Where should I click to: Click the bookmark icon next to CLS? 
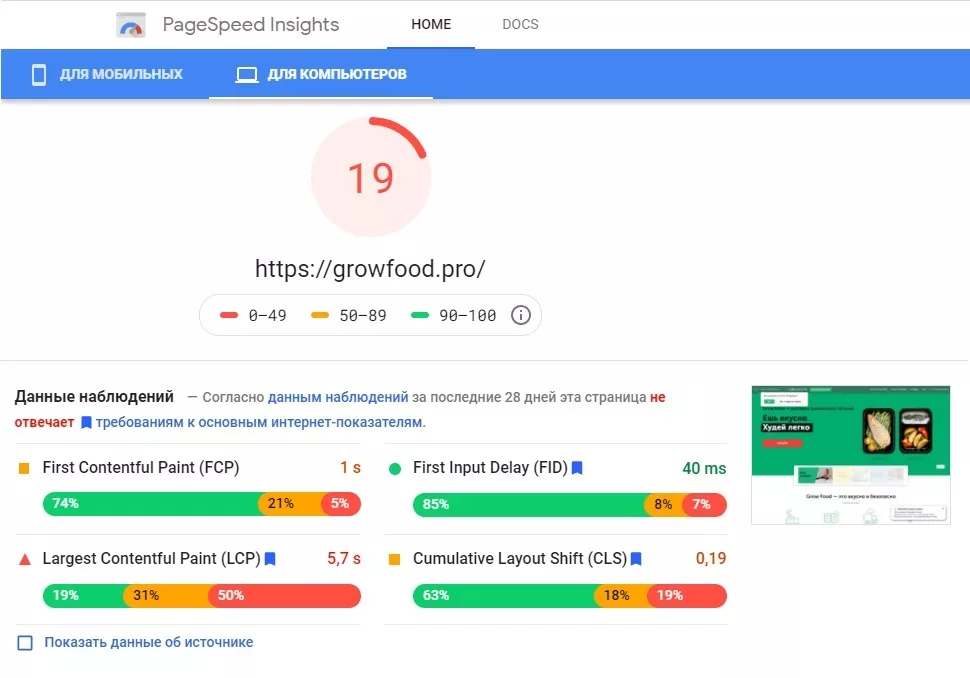[636, 559]
